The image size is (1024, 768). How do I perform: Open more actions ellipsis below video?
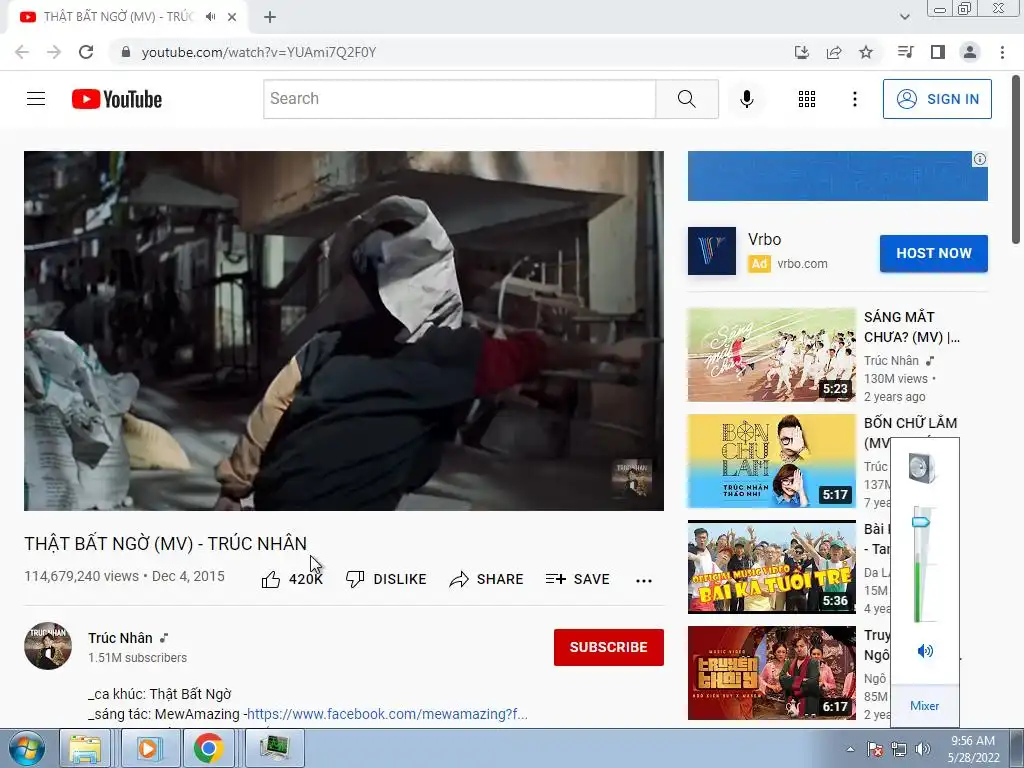[x=644, y=580]
